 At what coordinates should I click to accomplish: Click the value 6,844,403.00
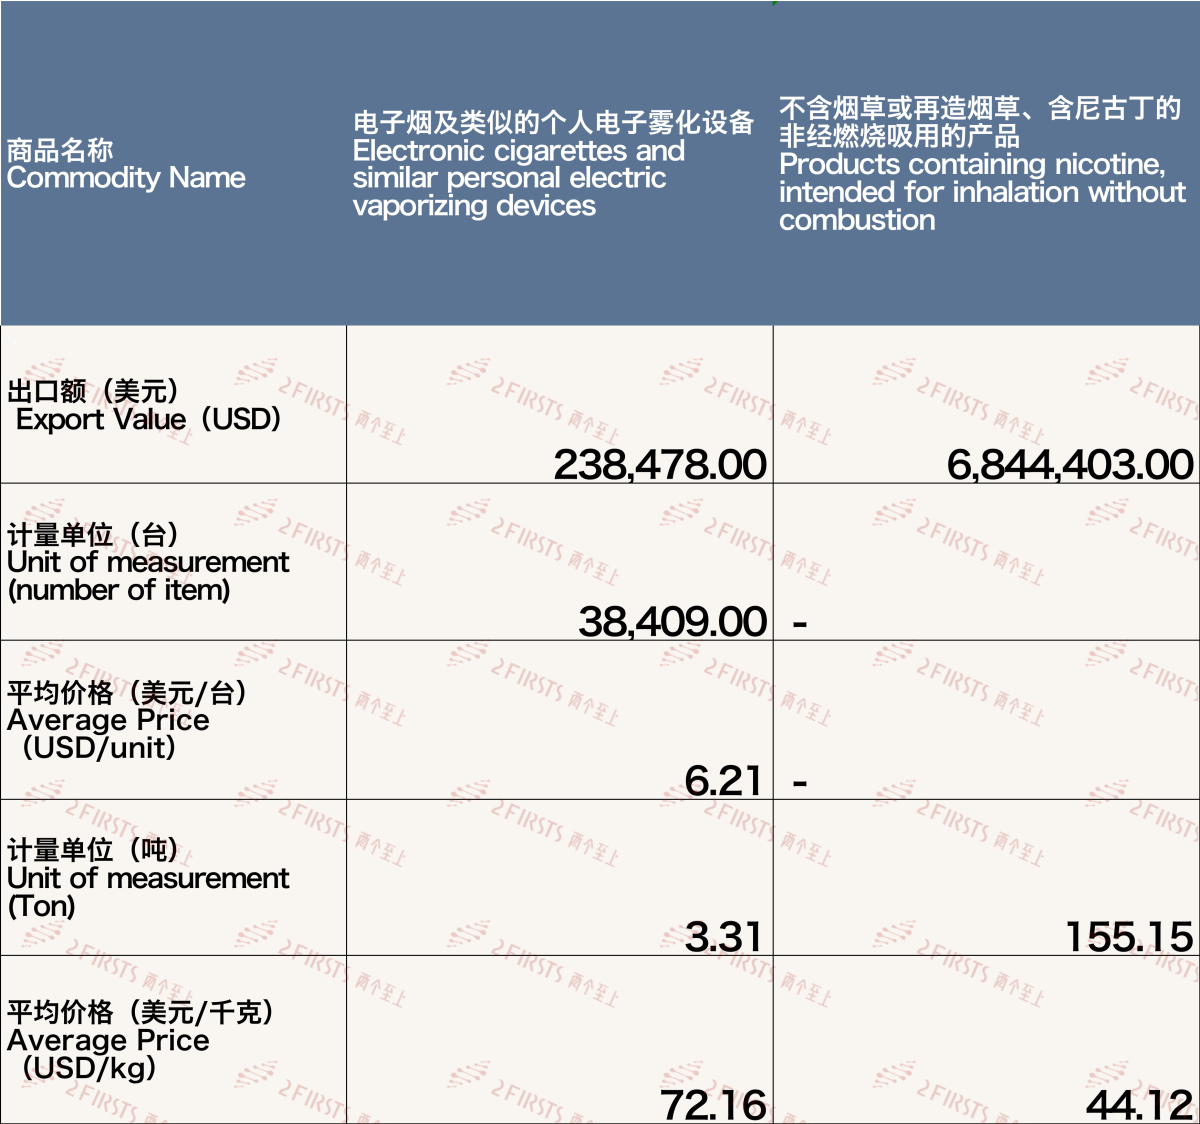pos(1070,464)
